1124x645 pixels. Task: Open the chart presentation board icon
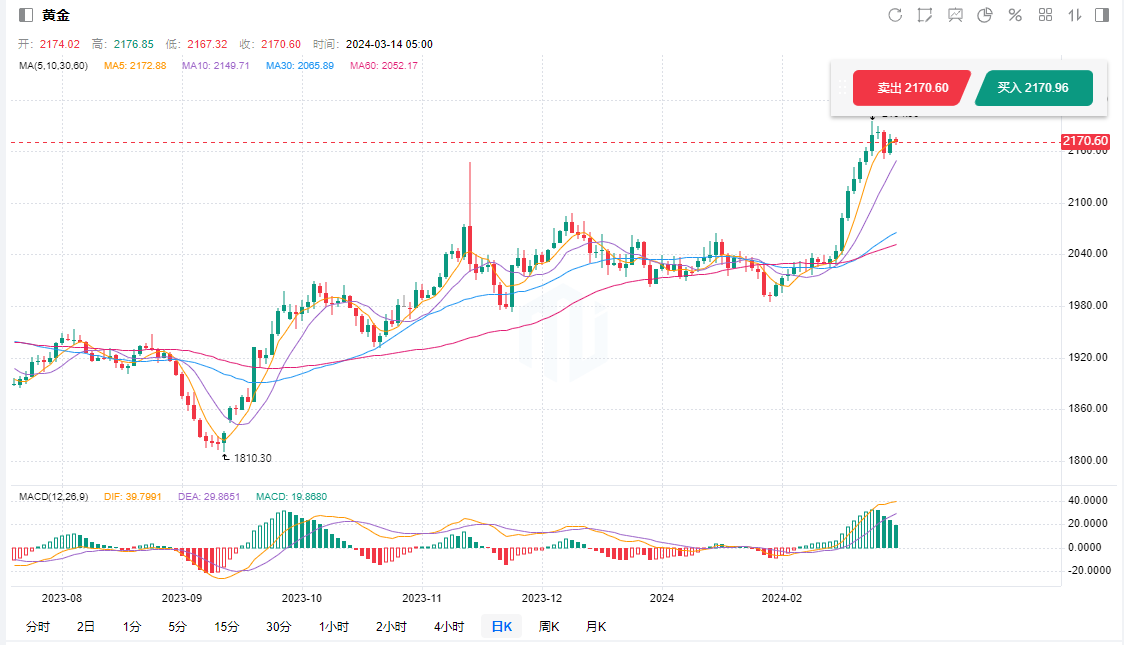[x=955, y=15]
